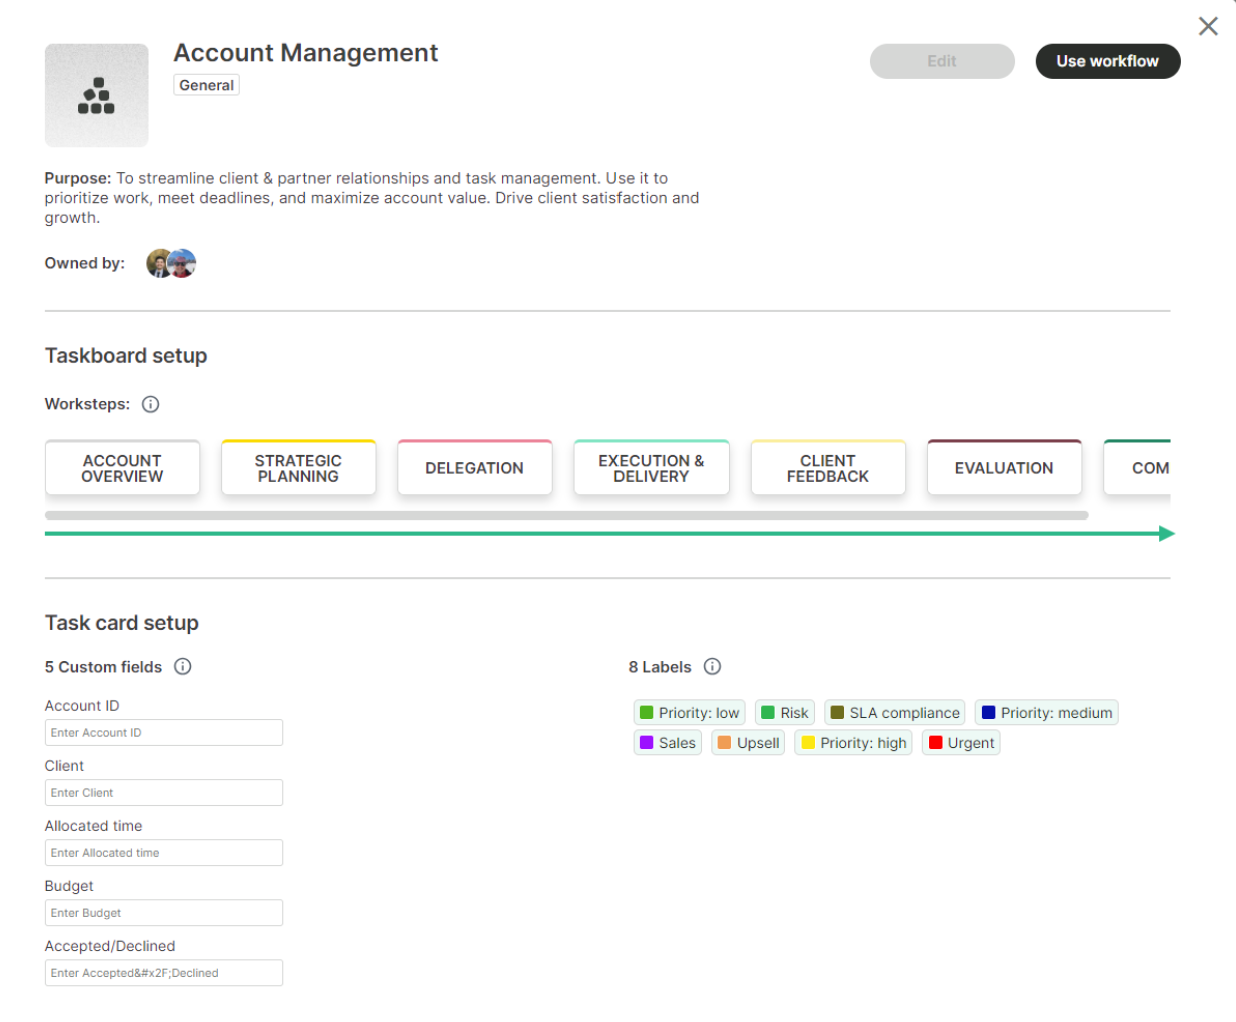Click the Allocated time input box
This screenshot has width=1236, height=1022.
point(164,853)
